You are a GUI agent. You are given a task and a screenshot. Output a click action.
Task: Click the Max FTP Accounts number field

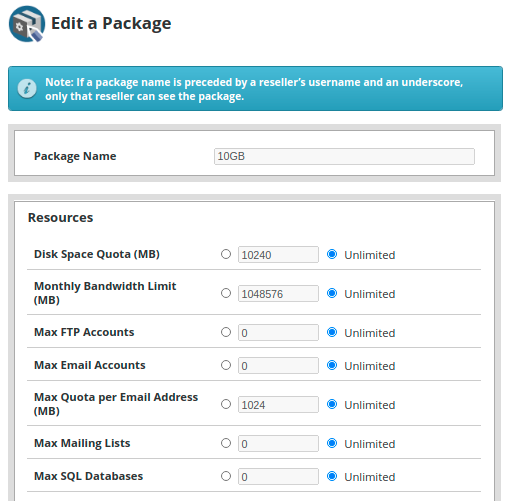(x=278, y=333)
